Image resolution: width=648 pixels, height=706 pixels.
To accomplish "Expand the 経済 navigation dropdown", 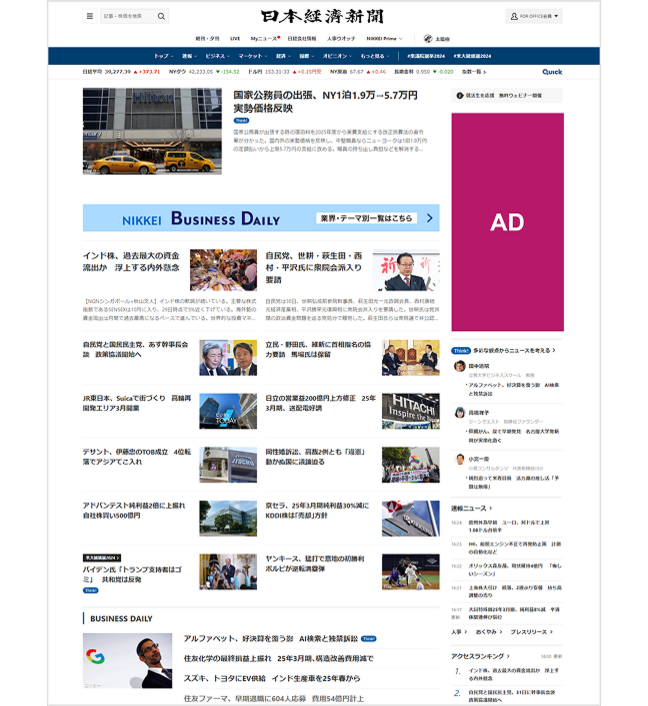I will [283, 56].
